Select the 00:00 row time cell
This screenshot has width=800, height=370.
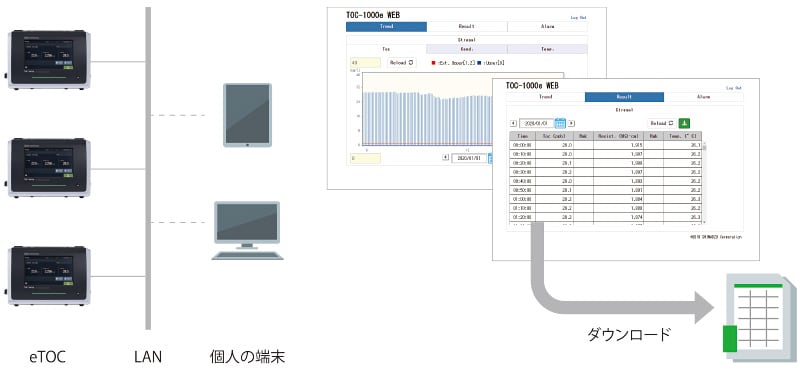522,145
